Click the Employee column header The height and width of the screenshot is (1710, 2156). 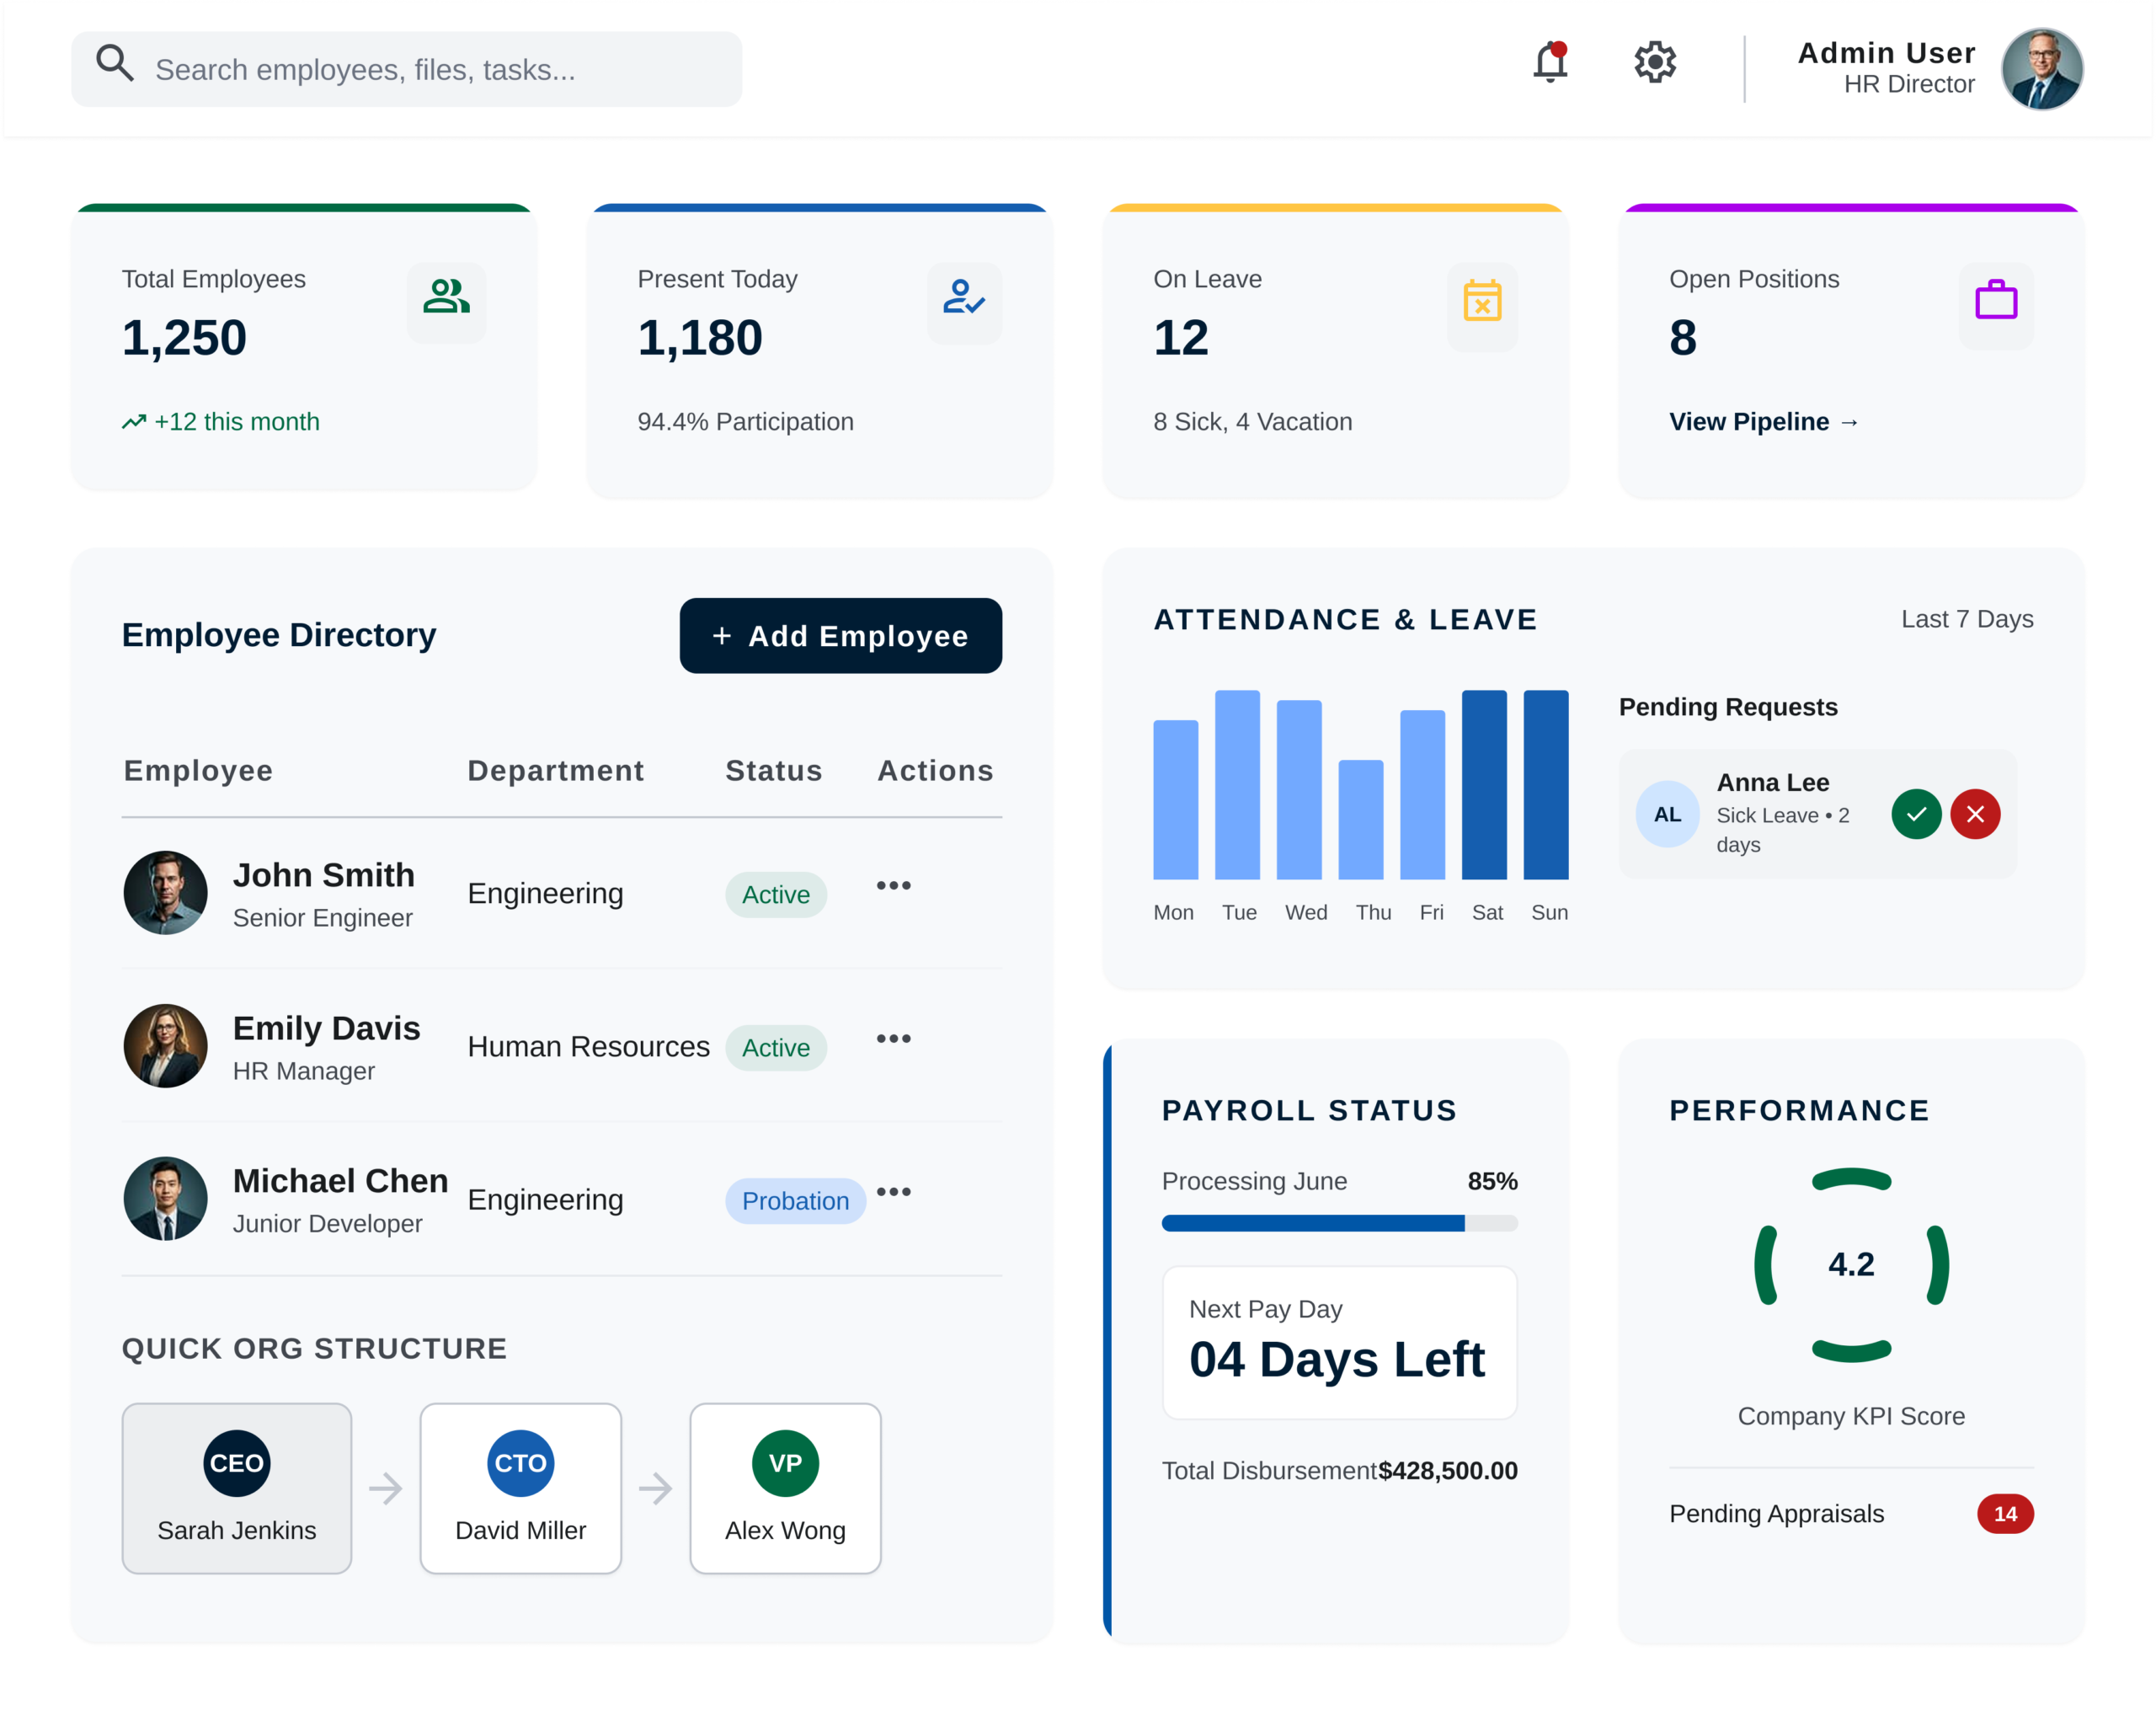click(198, 771)
